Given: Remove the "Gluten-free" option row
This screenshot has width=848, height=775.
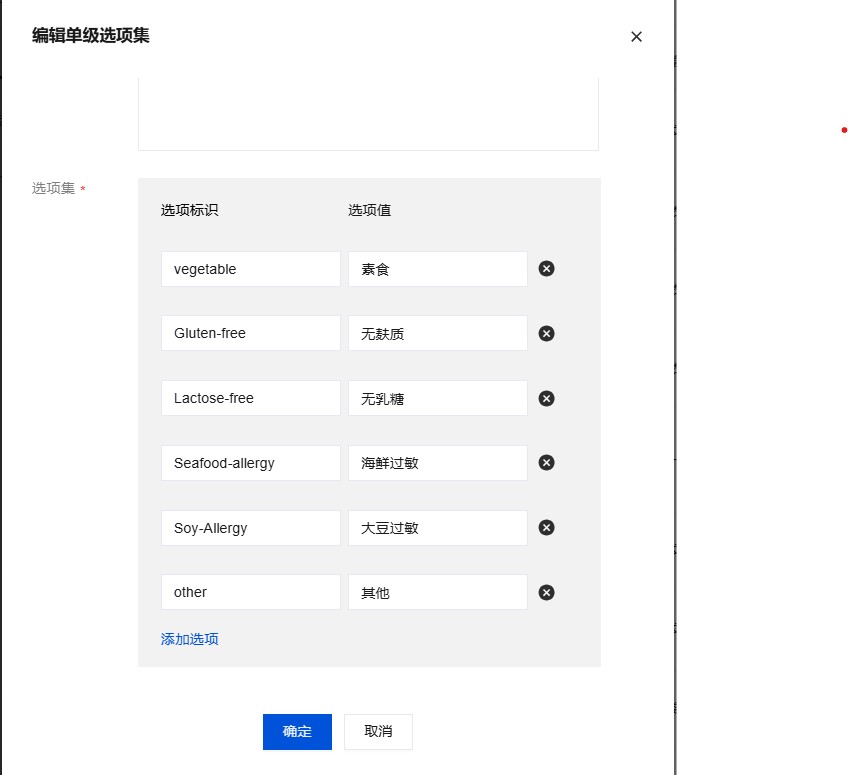Looking at the screenshot, I should point(546,333).
